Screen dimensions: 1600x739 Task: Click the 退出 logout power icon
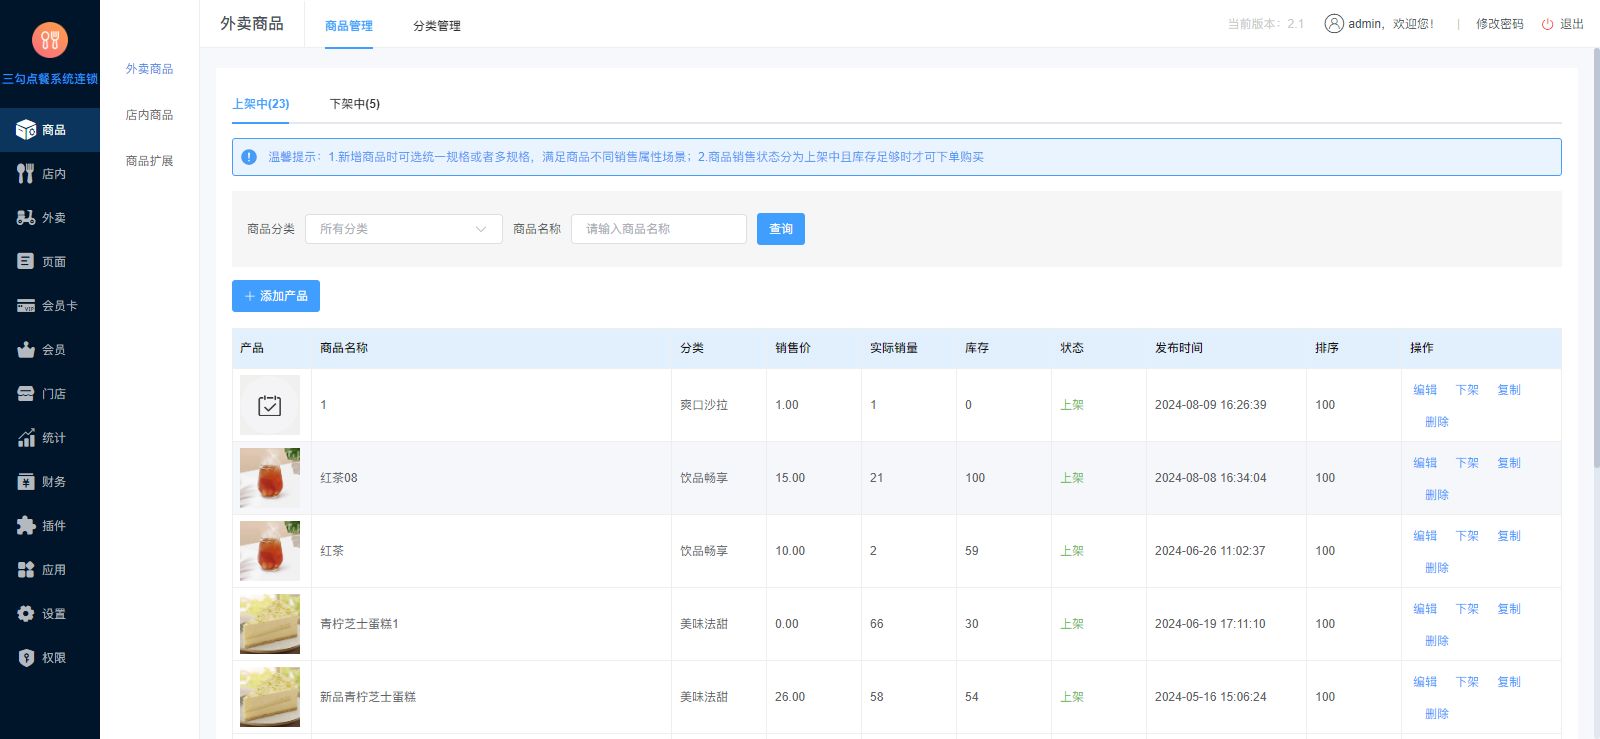(1548, 24)
